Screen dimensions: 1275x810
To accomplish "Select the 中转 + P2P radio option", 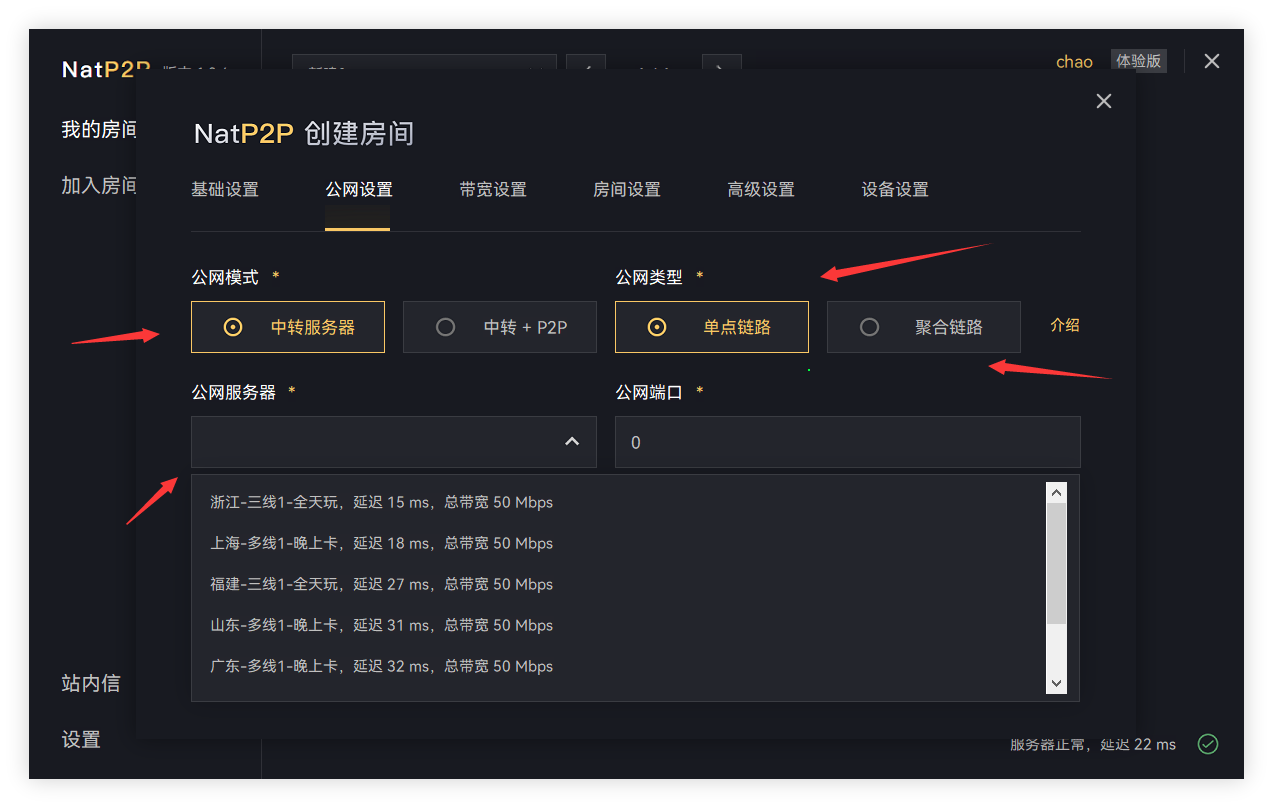I will (x=500, y=327).
